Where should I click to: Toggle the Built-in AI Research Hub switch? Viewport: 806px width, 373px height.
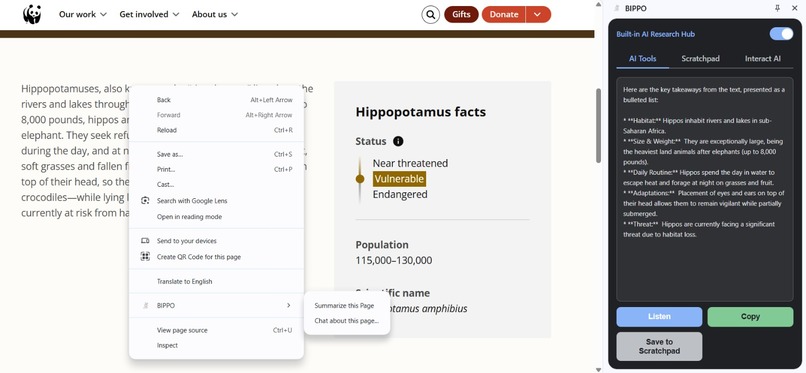coord(781,34)
